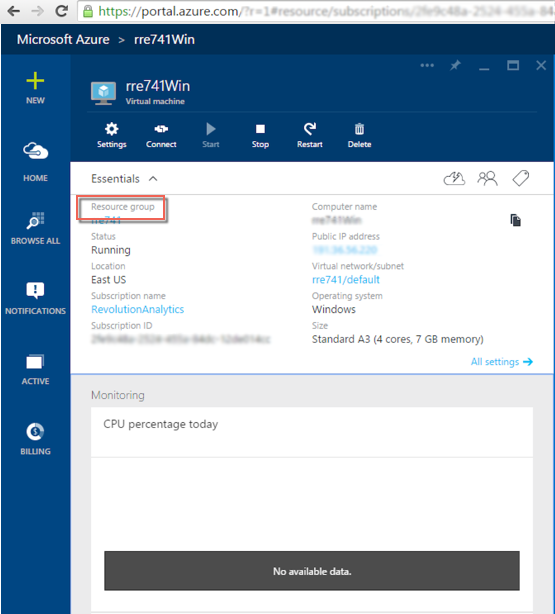The image size is (555, 614).
Task: Open BROWSE ALL in the sidebar
Action: click(x=35, y=228)
